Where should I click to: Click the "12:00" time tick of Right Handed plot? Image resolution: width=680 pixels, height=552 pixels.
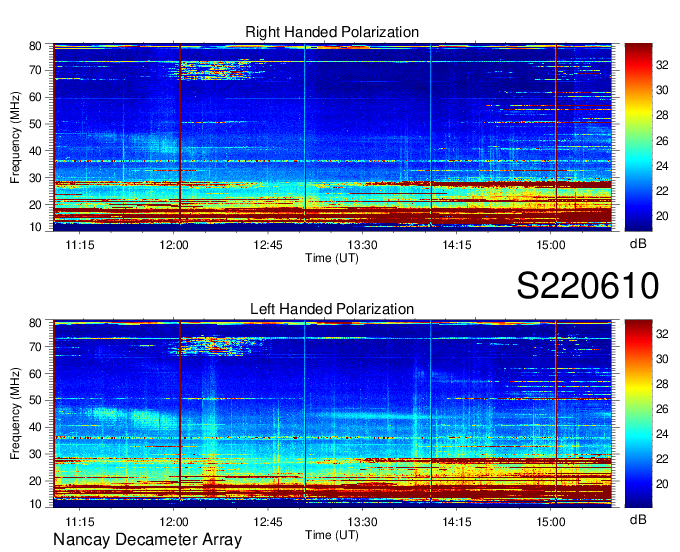(x=174, y=245)
